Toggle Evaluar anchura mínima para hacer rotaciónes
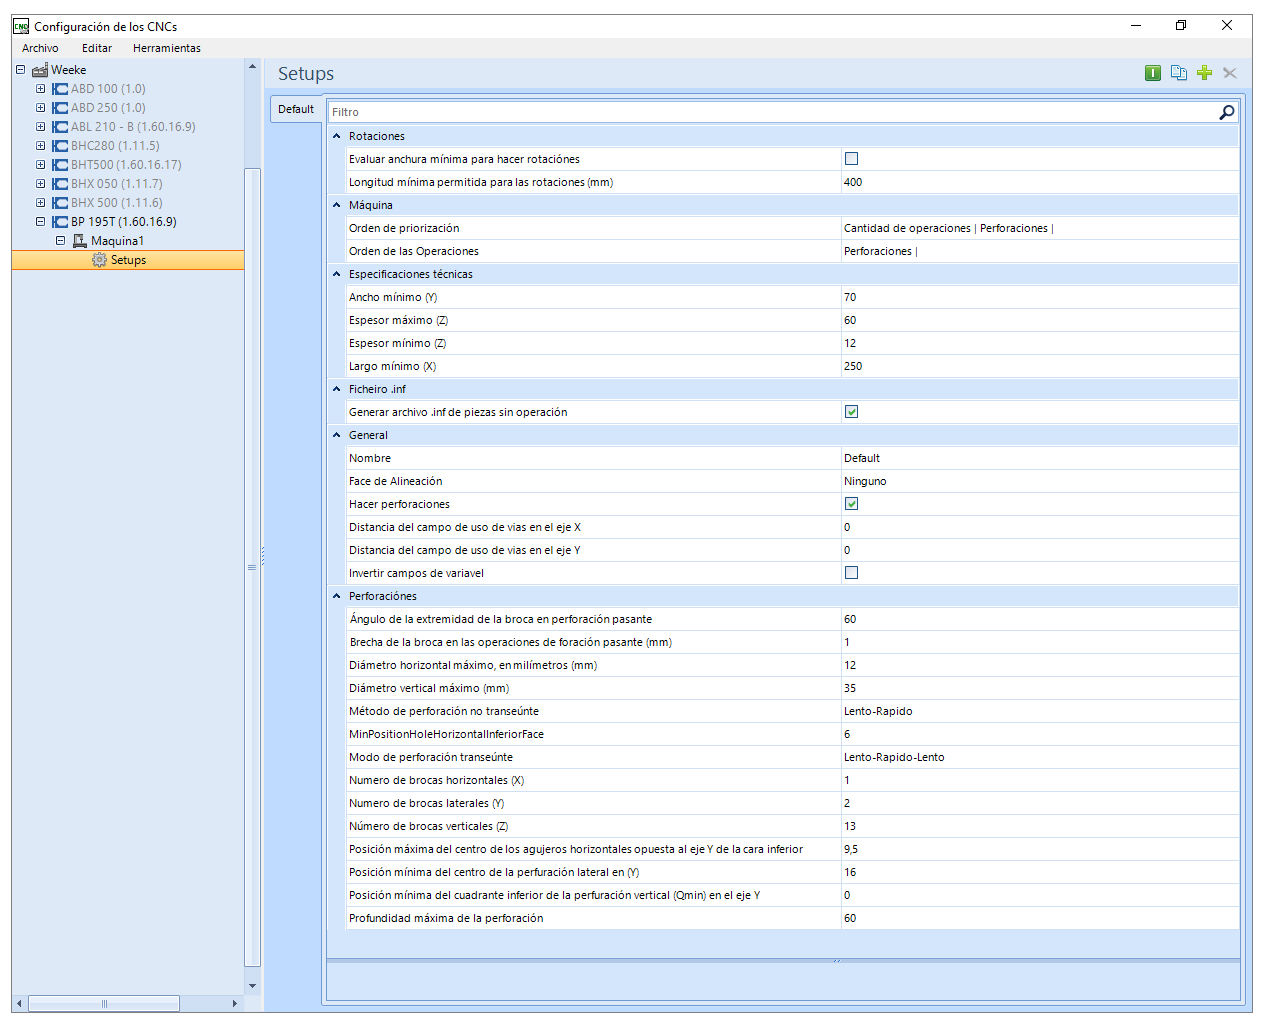The height and width of the screenshot is (1032, 1270). coord(851,159)
